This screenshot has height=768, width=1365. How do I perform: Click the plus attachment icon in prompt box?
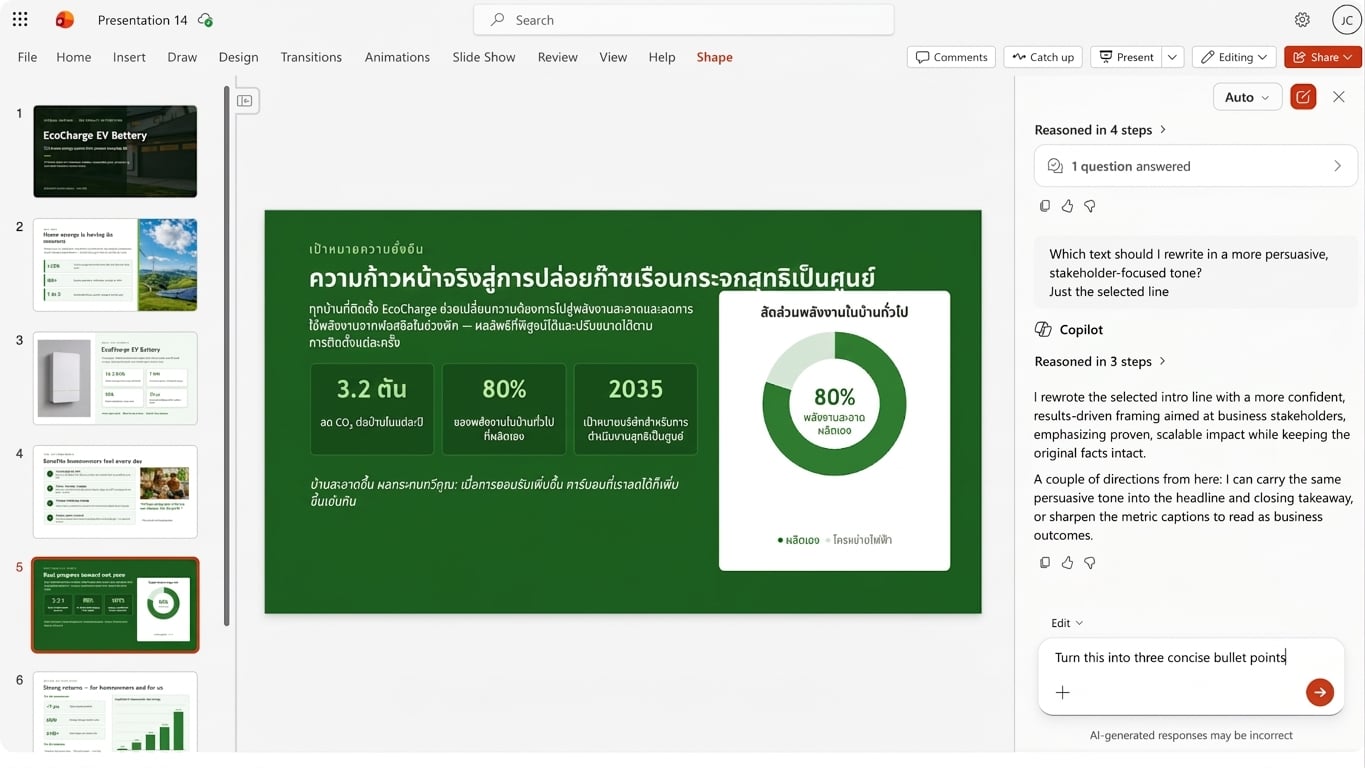[x=1063, y=692]
